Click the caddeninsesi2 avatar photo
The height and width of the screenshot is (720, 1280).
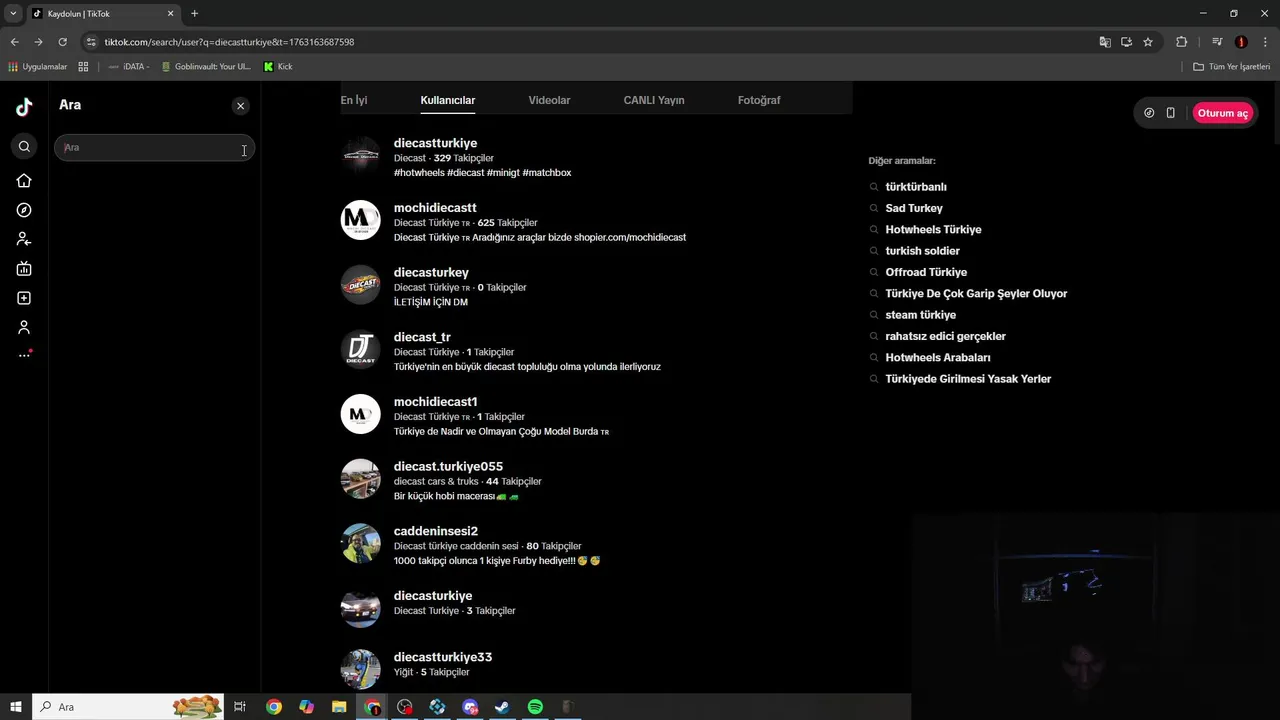[360, 544]
